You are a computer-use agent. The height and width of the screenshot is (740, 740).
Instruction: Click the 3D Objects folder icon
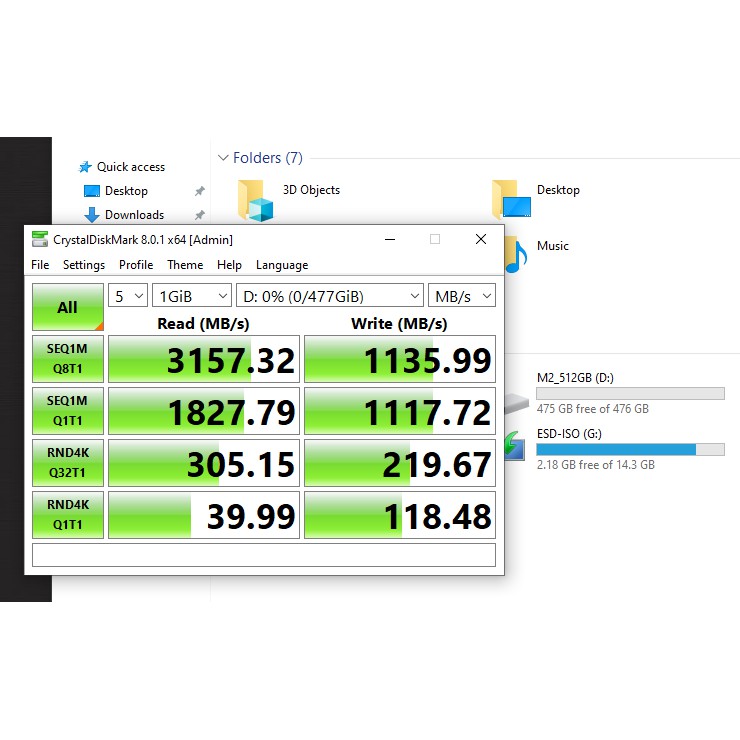pyautogui.click(x=255, y=200)
